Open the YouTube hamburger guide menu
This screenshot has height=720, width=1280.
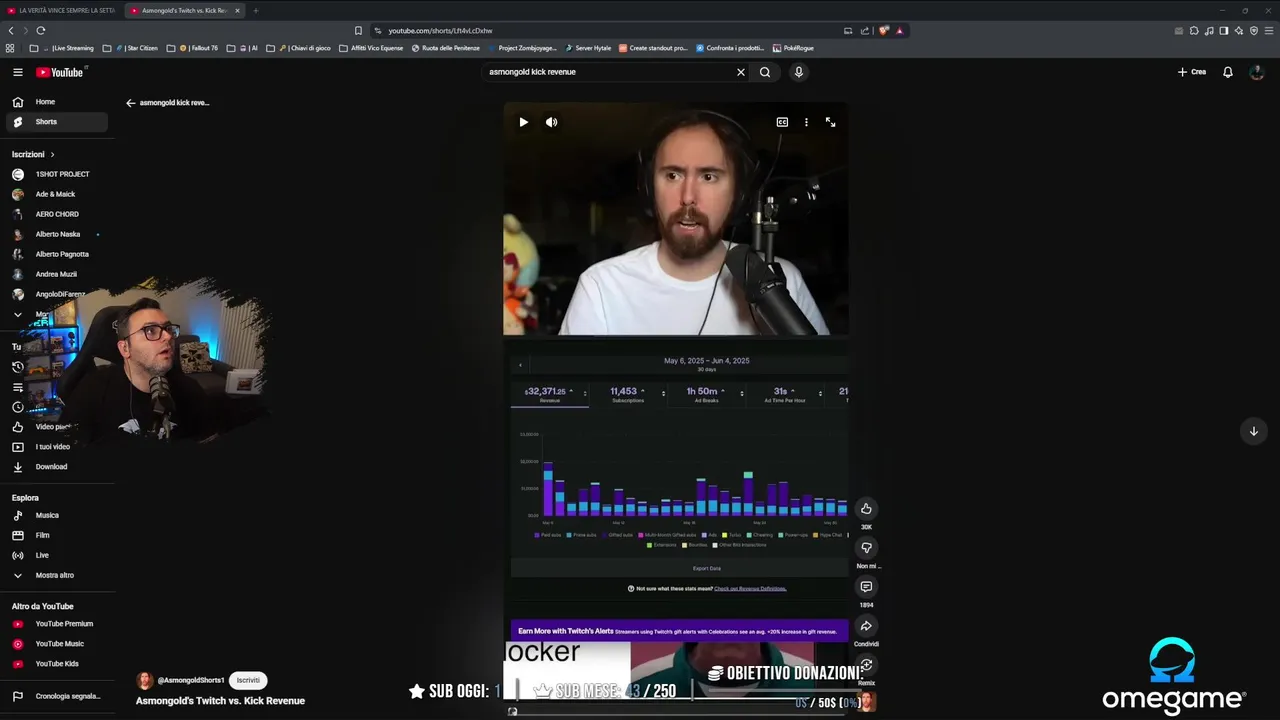(17, 72)
